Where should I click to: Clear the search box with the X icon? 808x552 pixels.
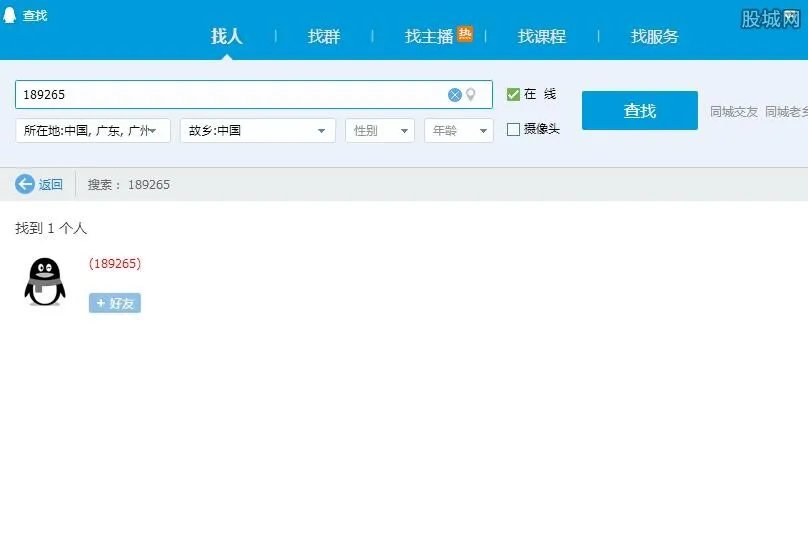454,95
